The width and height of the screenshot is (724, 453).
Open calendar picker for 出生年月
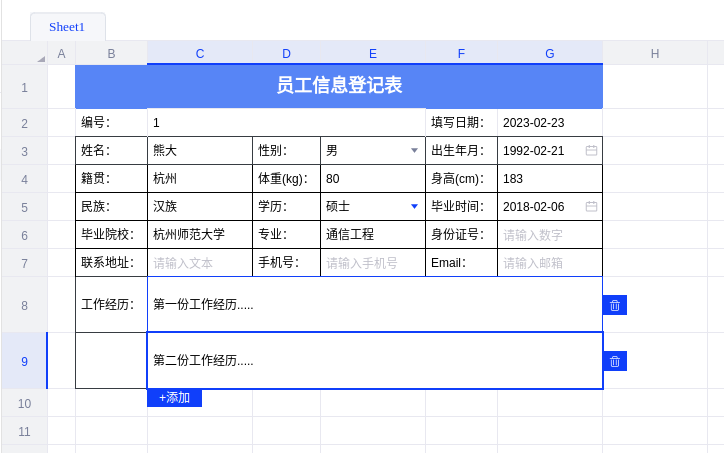[x=591, y=151]
